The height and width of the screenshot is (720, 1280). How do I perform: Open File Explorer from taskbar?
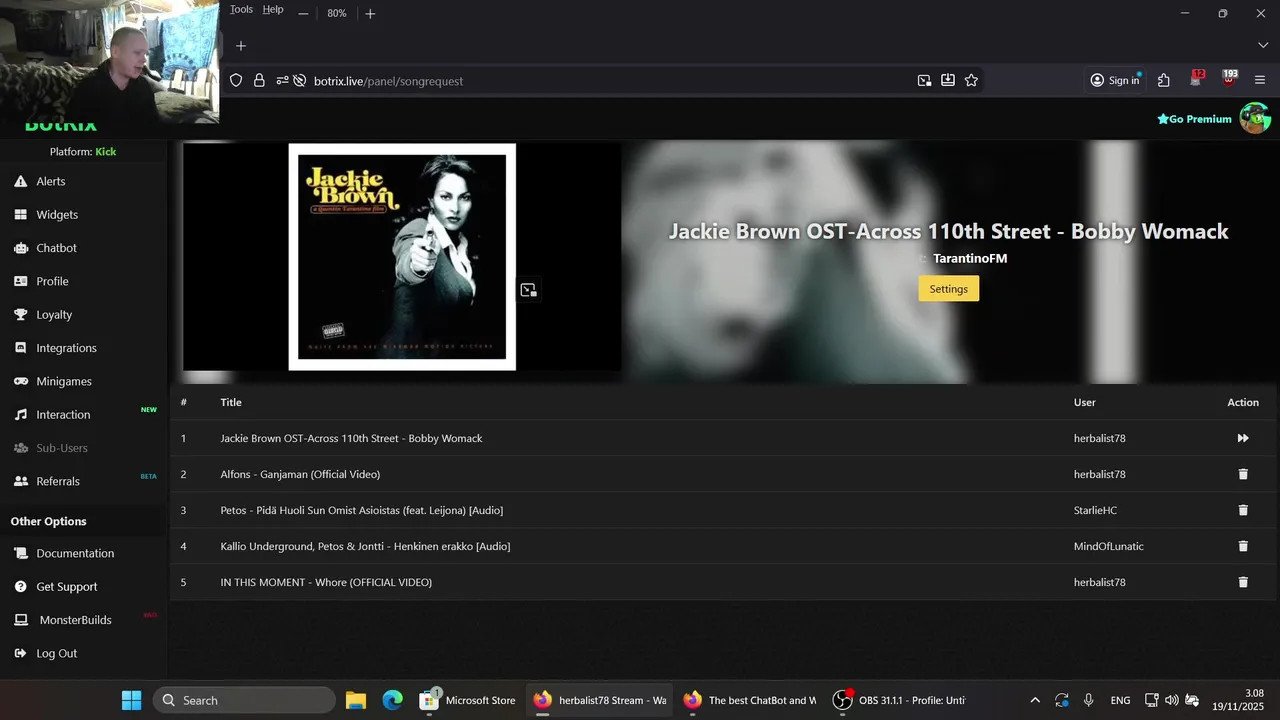(356, 700)
